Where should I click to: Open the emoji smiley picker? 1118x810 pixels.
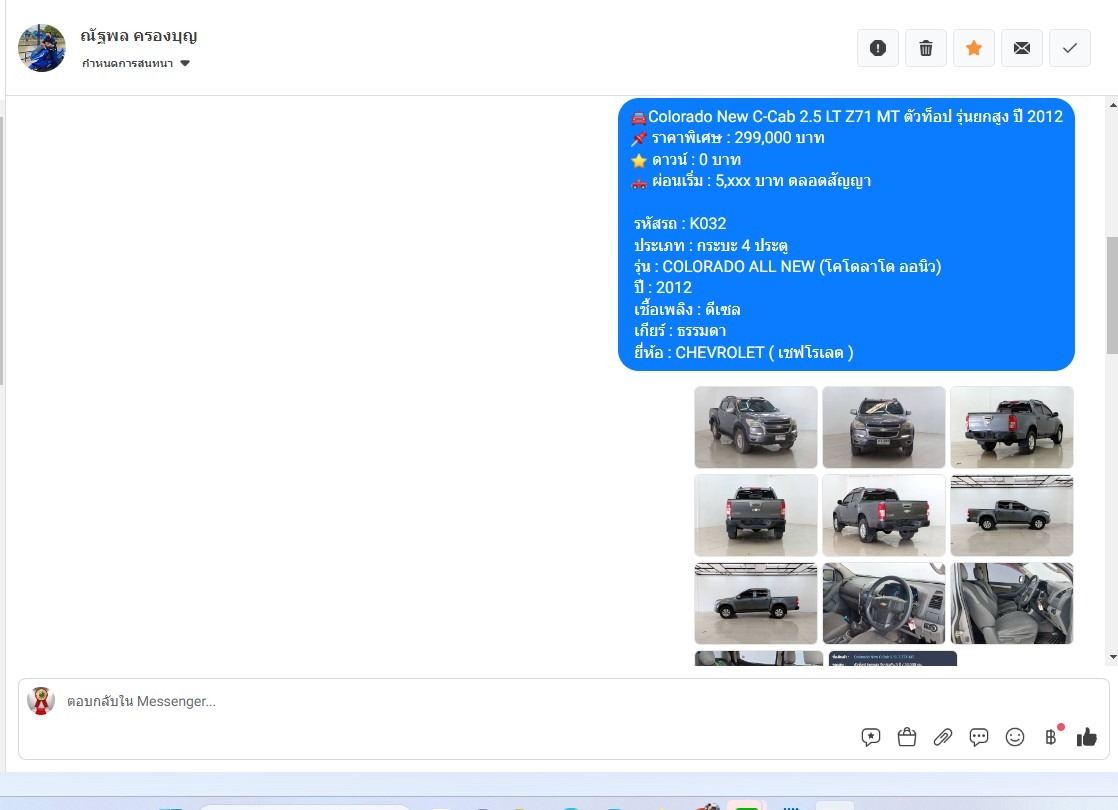pos(1015,737)
